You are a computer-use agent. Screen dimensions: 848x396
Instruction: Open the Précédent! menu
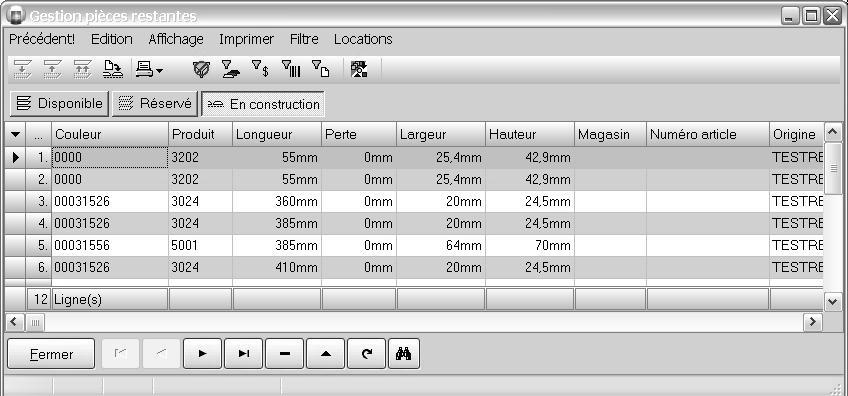(42, 39)
